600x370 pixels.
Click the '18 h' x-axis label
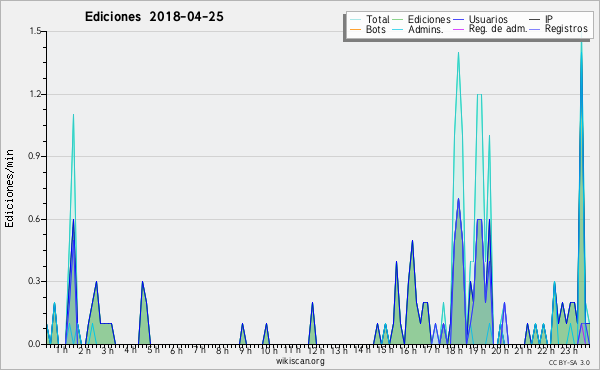[x=454, y=350]
